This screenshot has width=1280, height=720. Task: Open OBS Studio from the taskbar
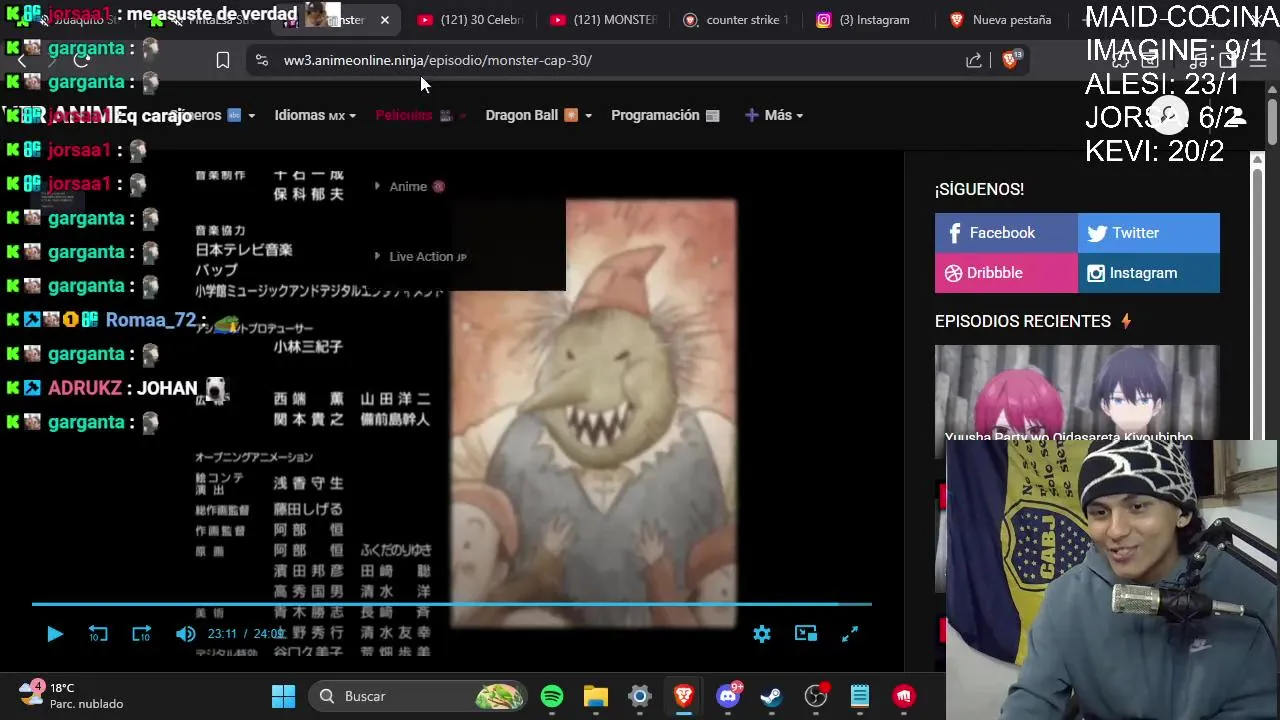(816, 696)
